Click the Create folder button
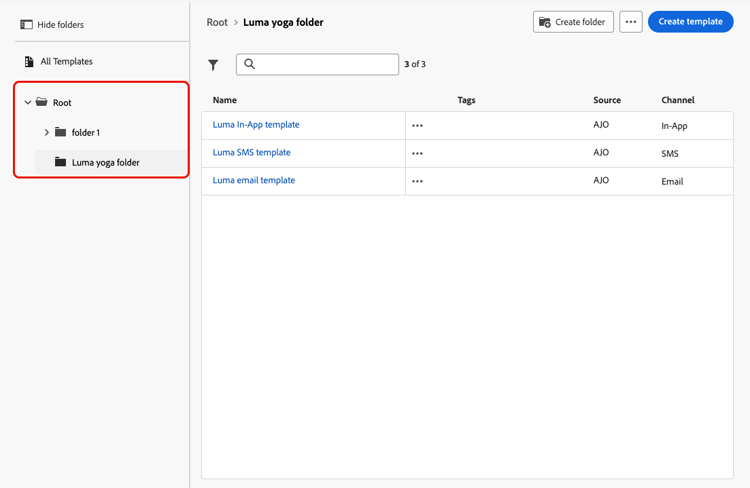Viewport: 750px width, 488px height. click(x=573, y=22)
